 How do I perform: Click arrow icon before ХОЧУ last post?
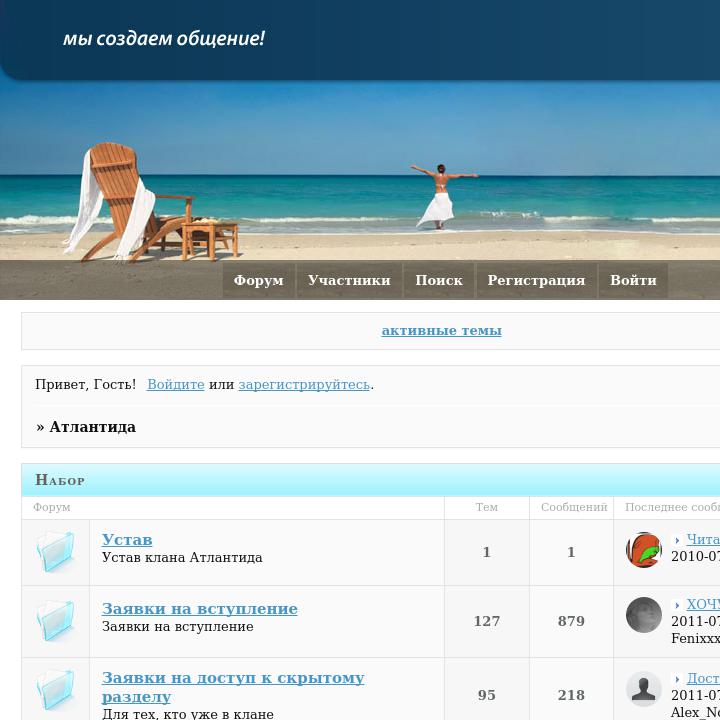pos(677,606)
